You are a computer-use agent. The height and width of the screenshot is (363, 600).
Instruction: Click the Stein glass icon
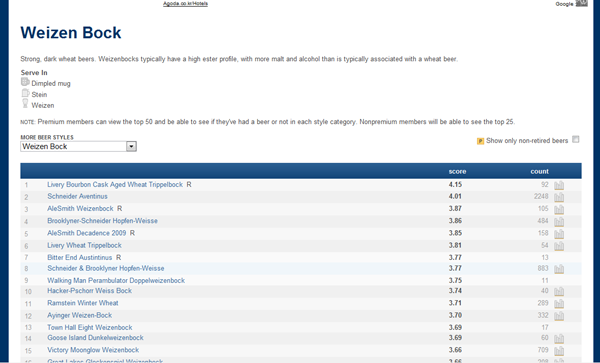coord(25,93)
